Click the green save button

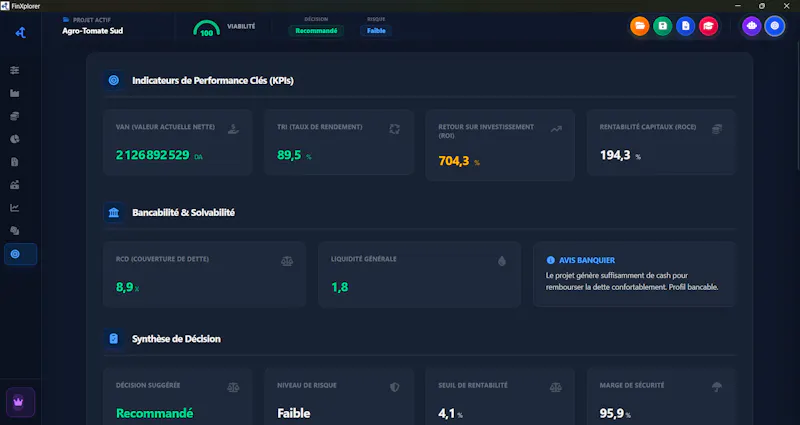click(662, 26)
